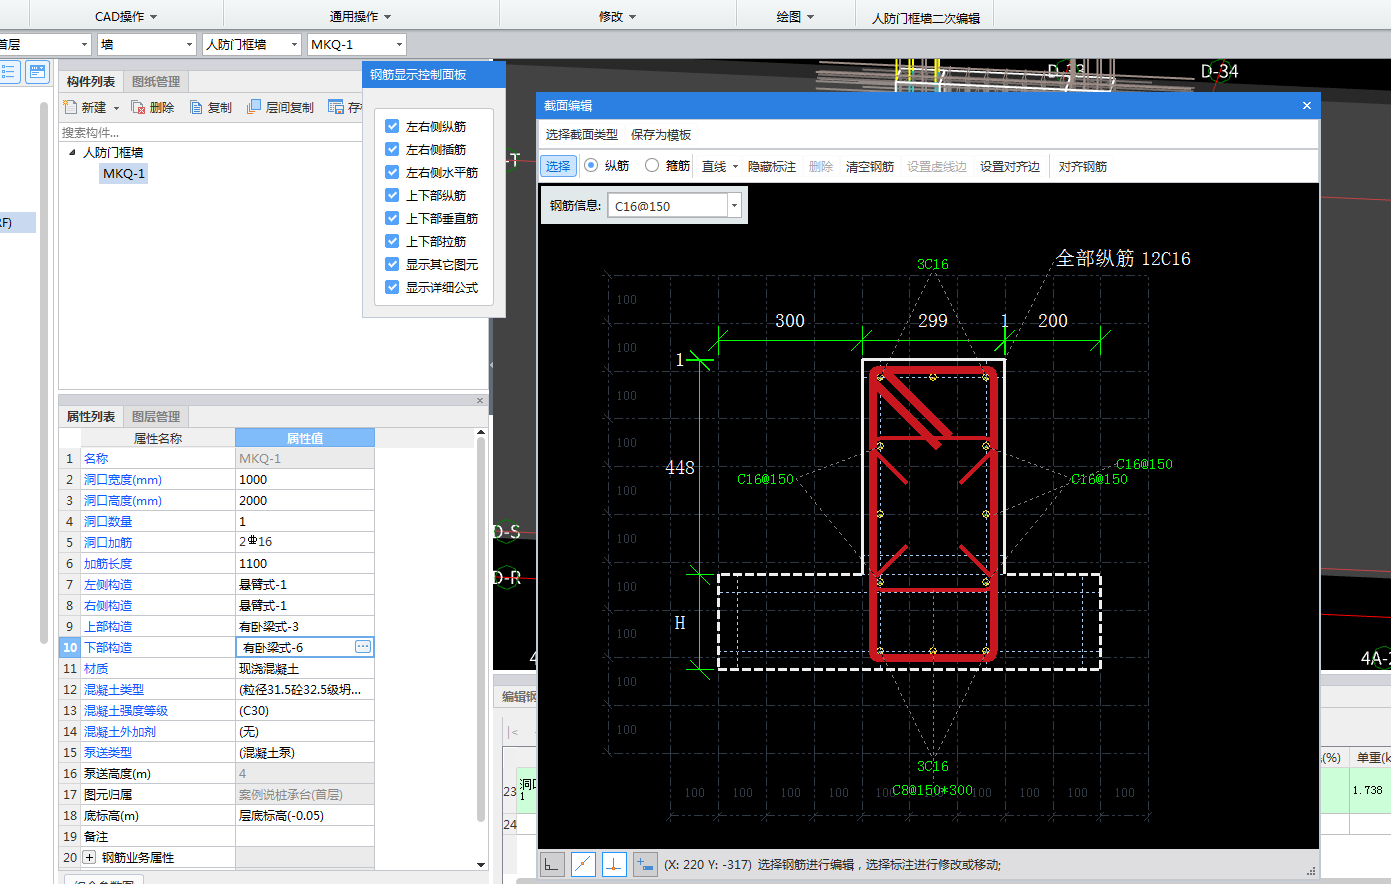This screenshot has height=884, width=1391.
Task: Open the 绘图 dropdown menu
Action: pyautogui.click(x=795, y=17)
